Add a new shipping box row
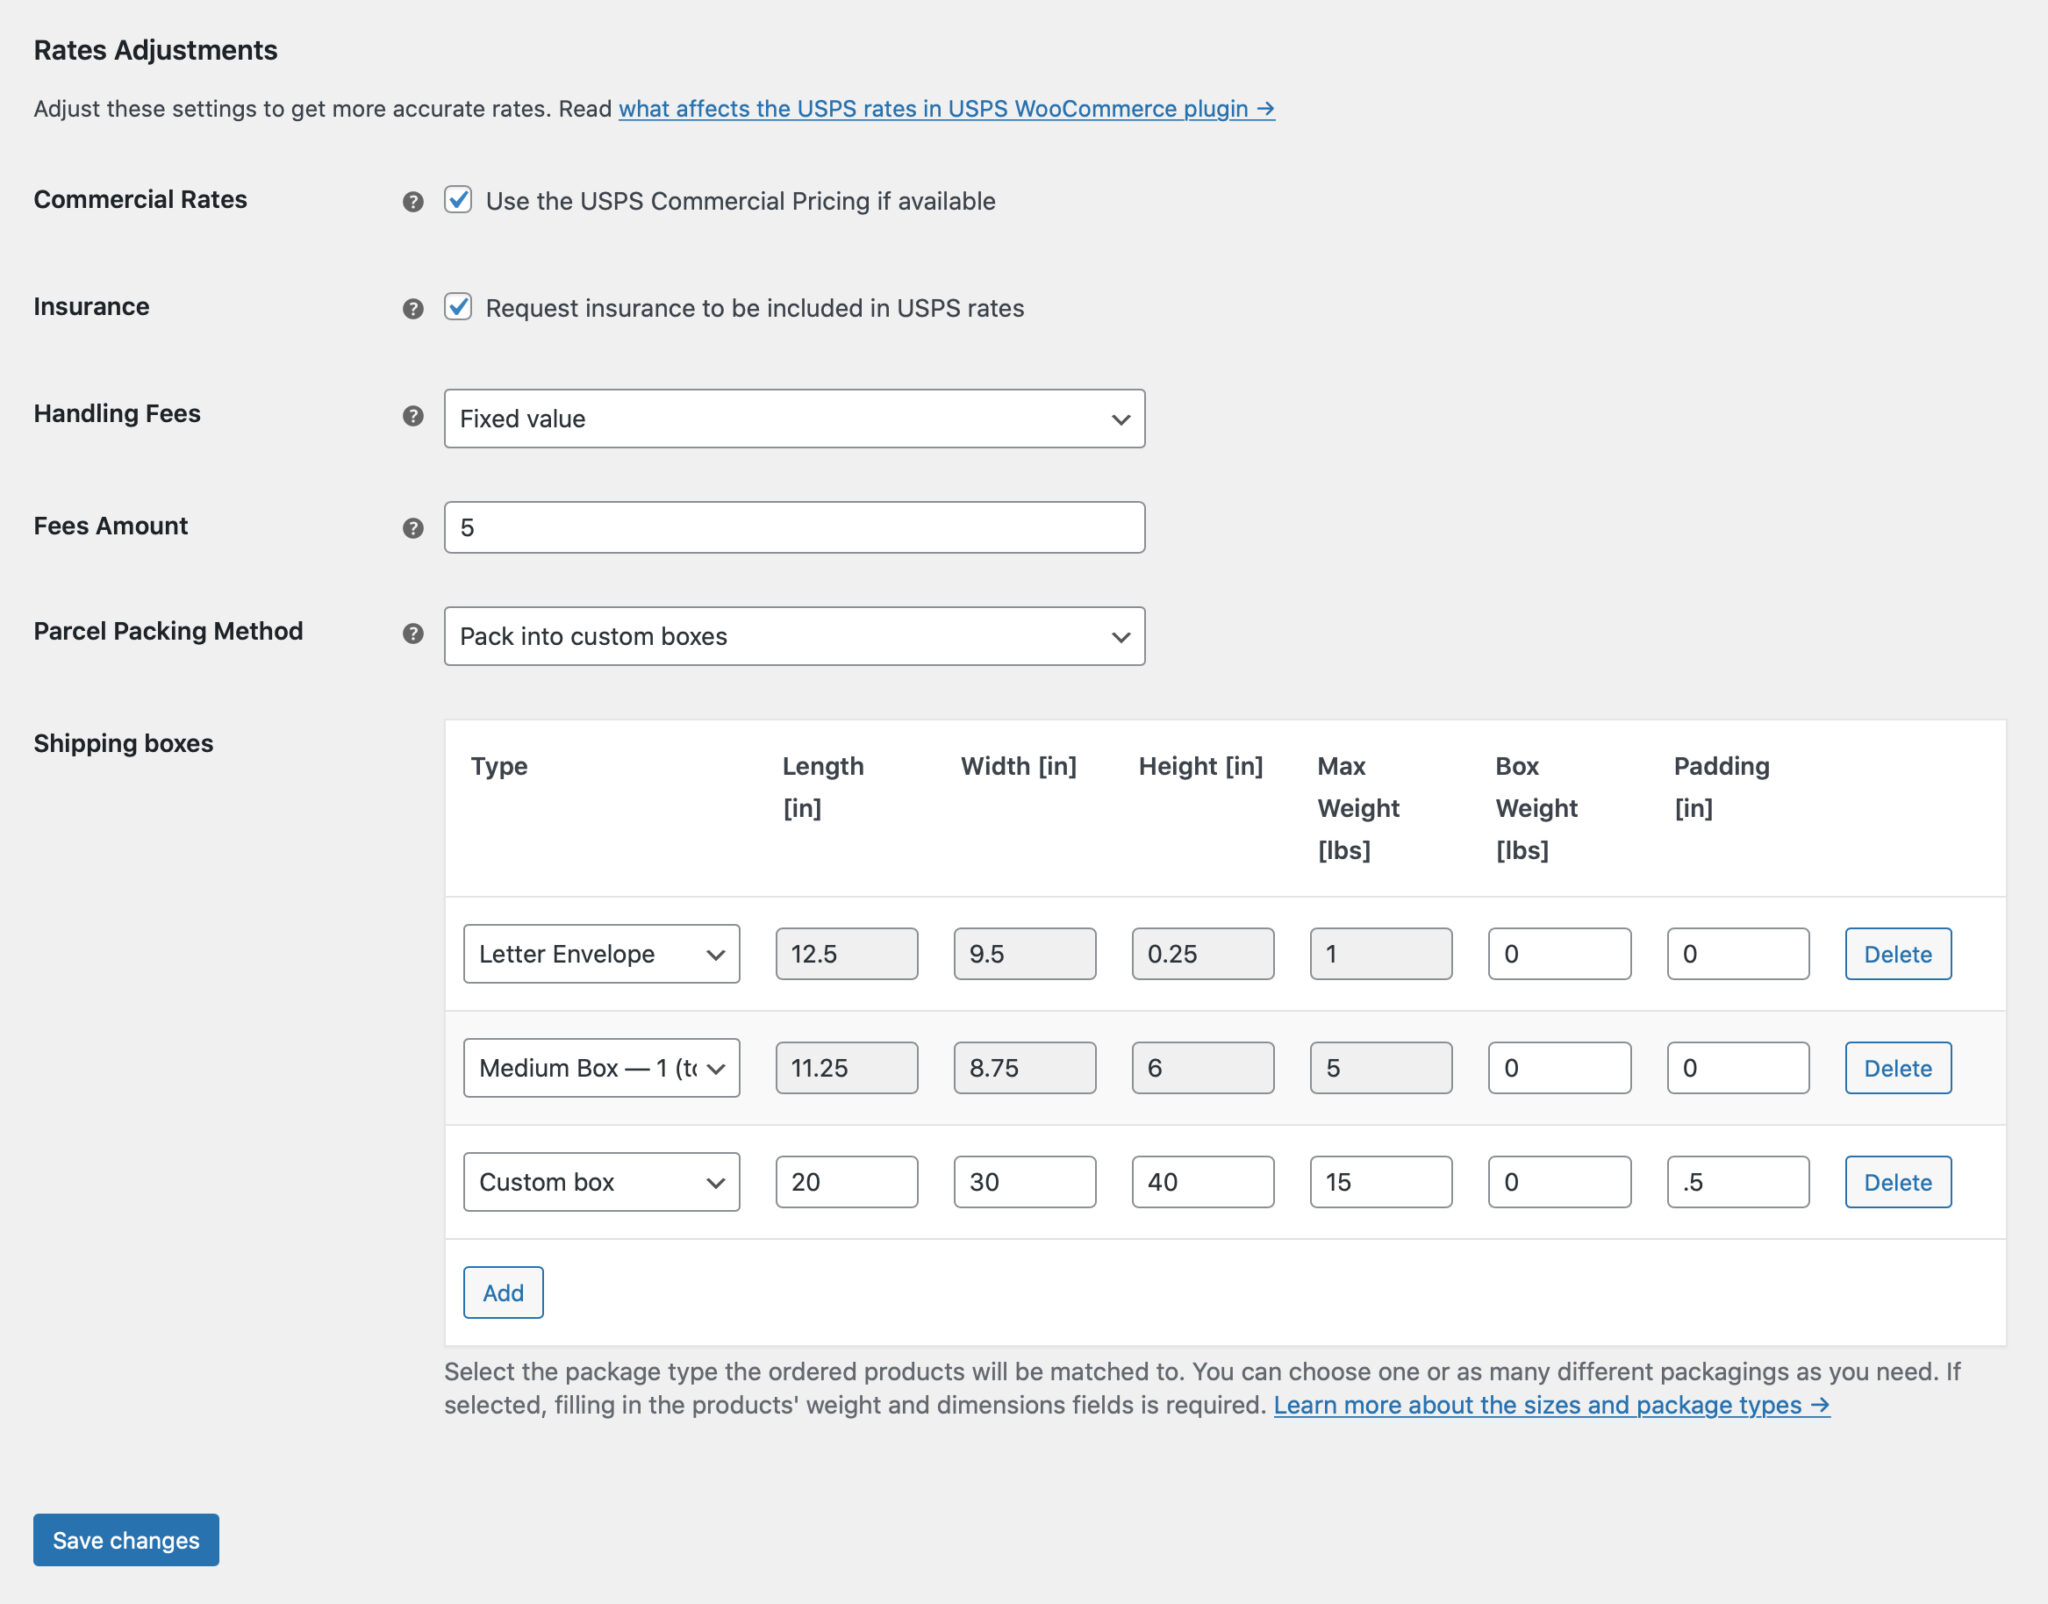 pos(503,1292)
